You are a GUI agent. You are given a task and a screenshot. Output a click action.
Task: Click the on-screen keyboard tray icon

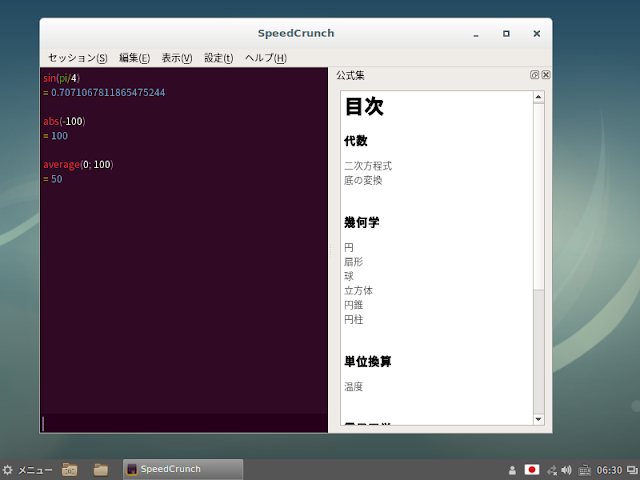[x=584, y=470]
